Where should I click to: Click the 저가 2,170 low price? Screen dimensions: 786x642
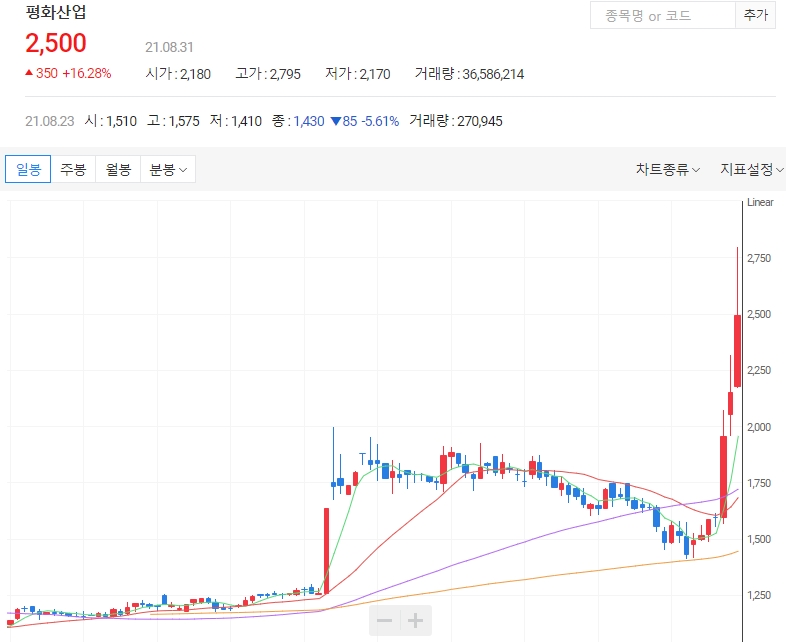(x=358, y=74)
